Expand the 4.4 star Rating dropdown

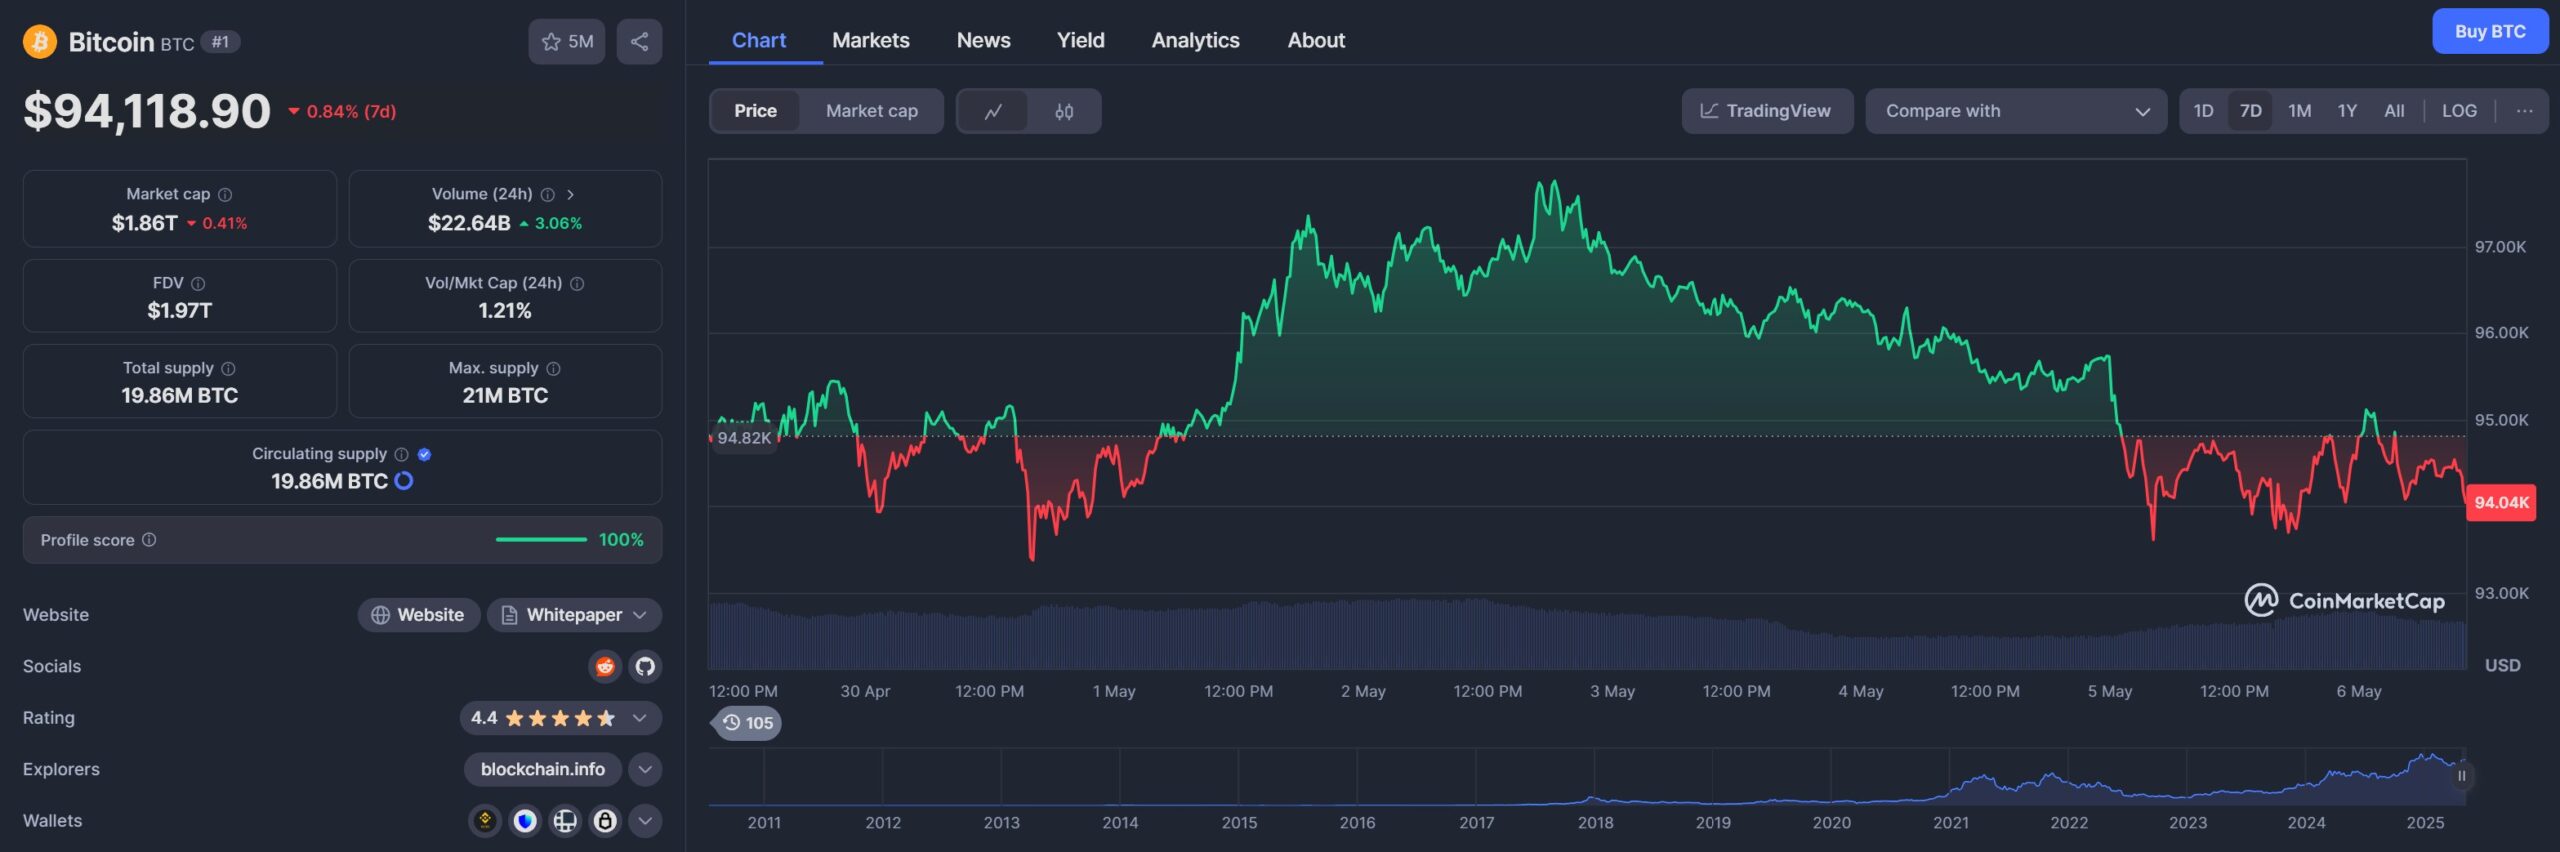[x=560, y=718]
